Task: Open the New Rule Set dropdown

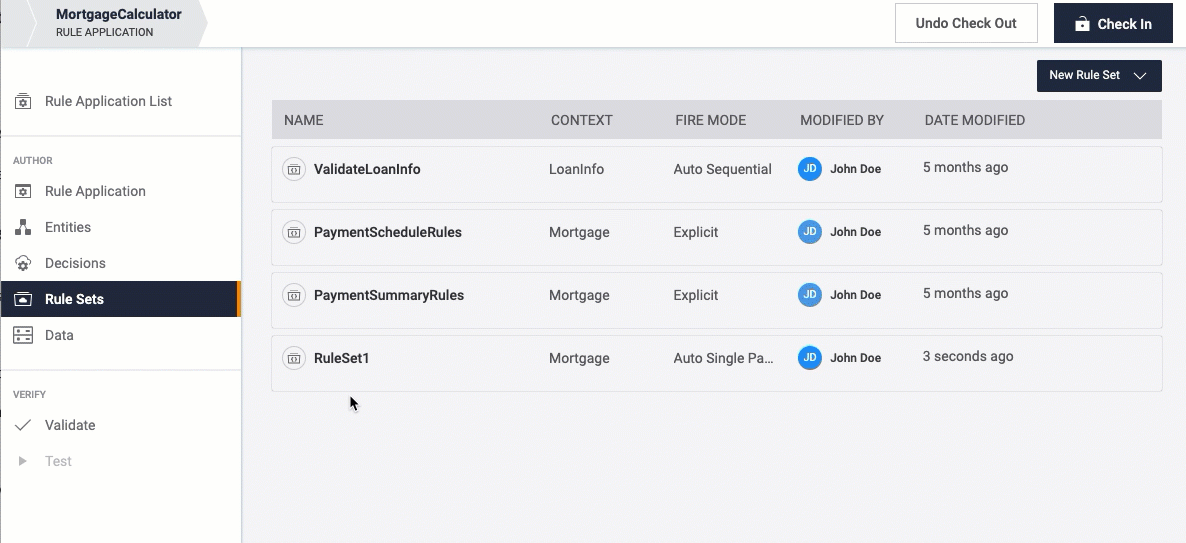Action: 1098,76
